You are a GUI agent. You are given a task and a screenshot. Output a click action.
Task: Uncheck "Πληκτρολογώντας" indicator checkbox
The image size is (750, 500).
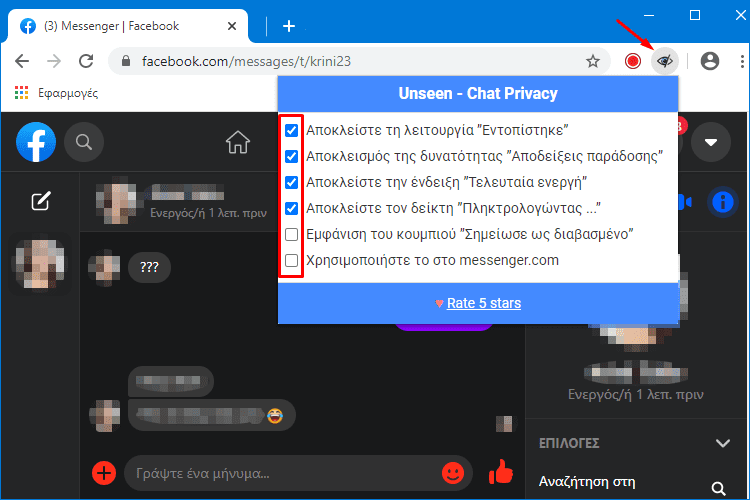tap(291, 209)
